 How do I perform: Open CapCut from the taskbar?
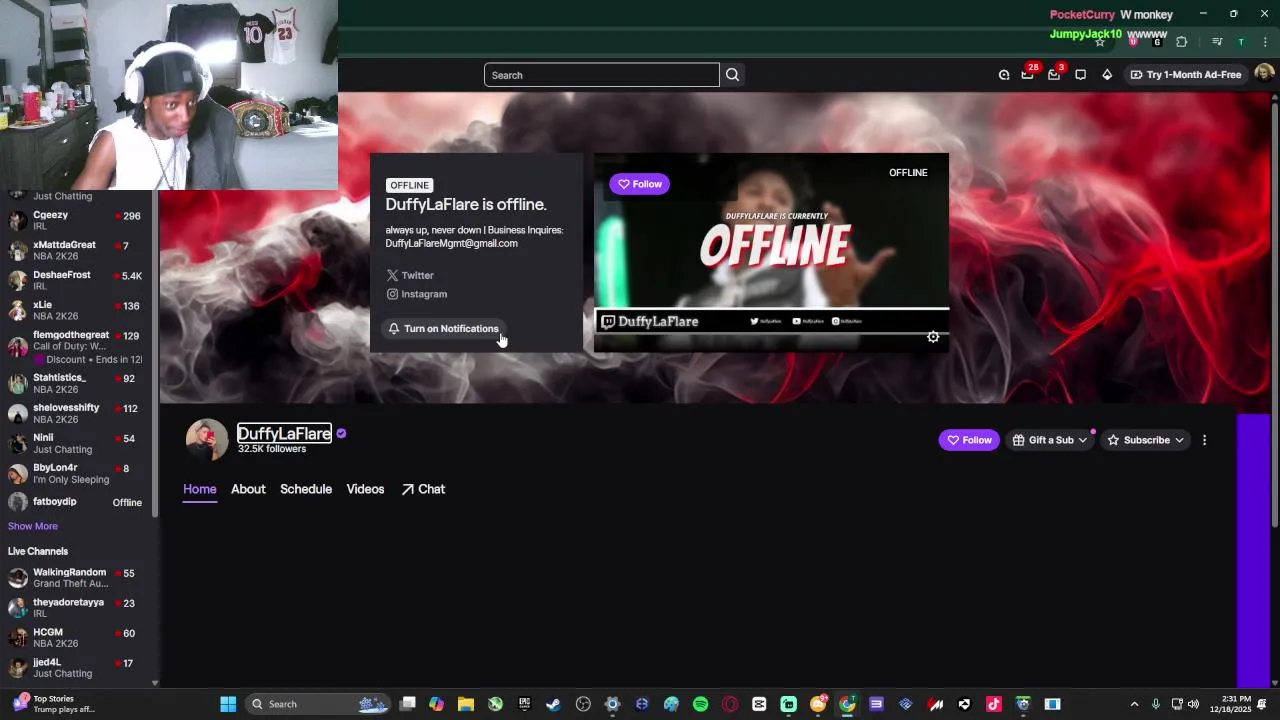click(759, 704)
